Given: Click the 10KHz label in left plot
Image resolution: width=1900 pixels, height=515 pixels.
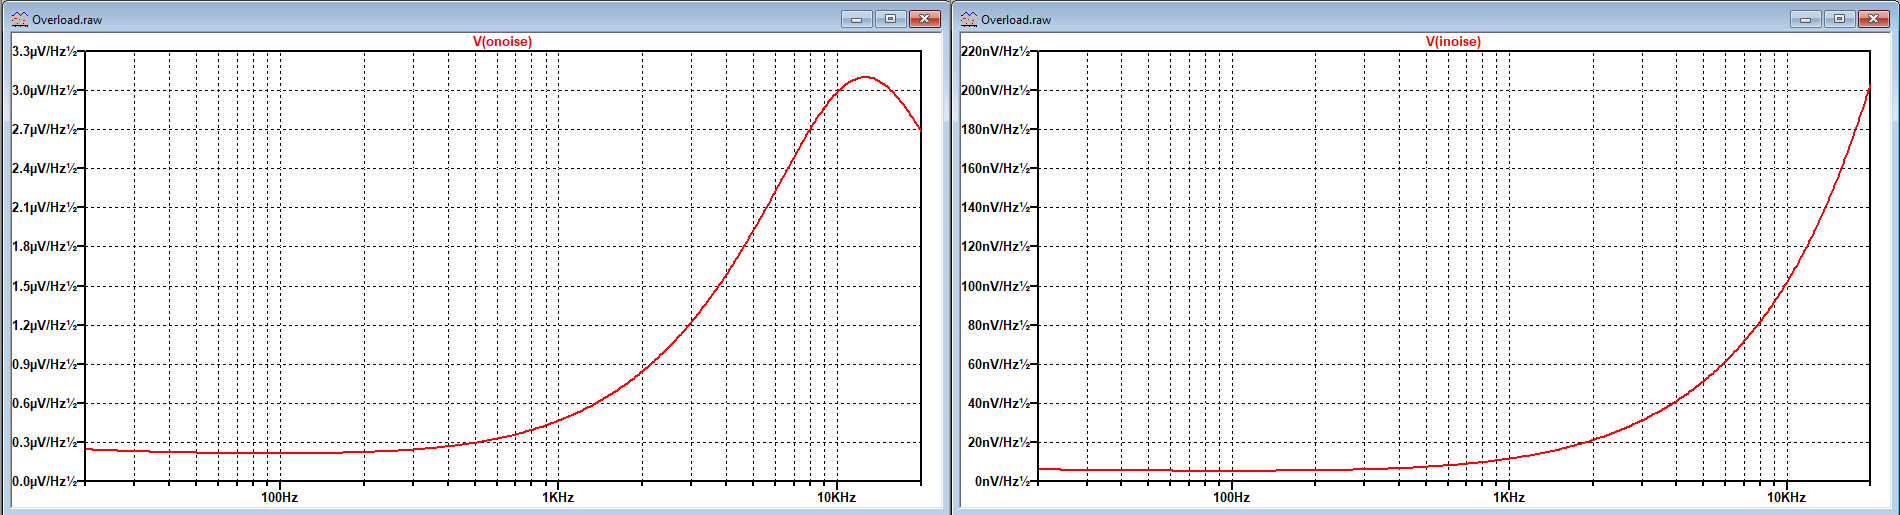Looking at the screenshot, I should (836, 497).
